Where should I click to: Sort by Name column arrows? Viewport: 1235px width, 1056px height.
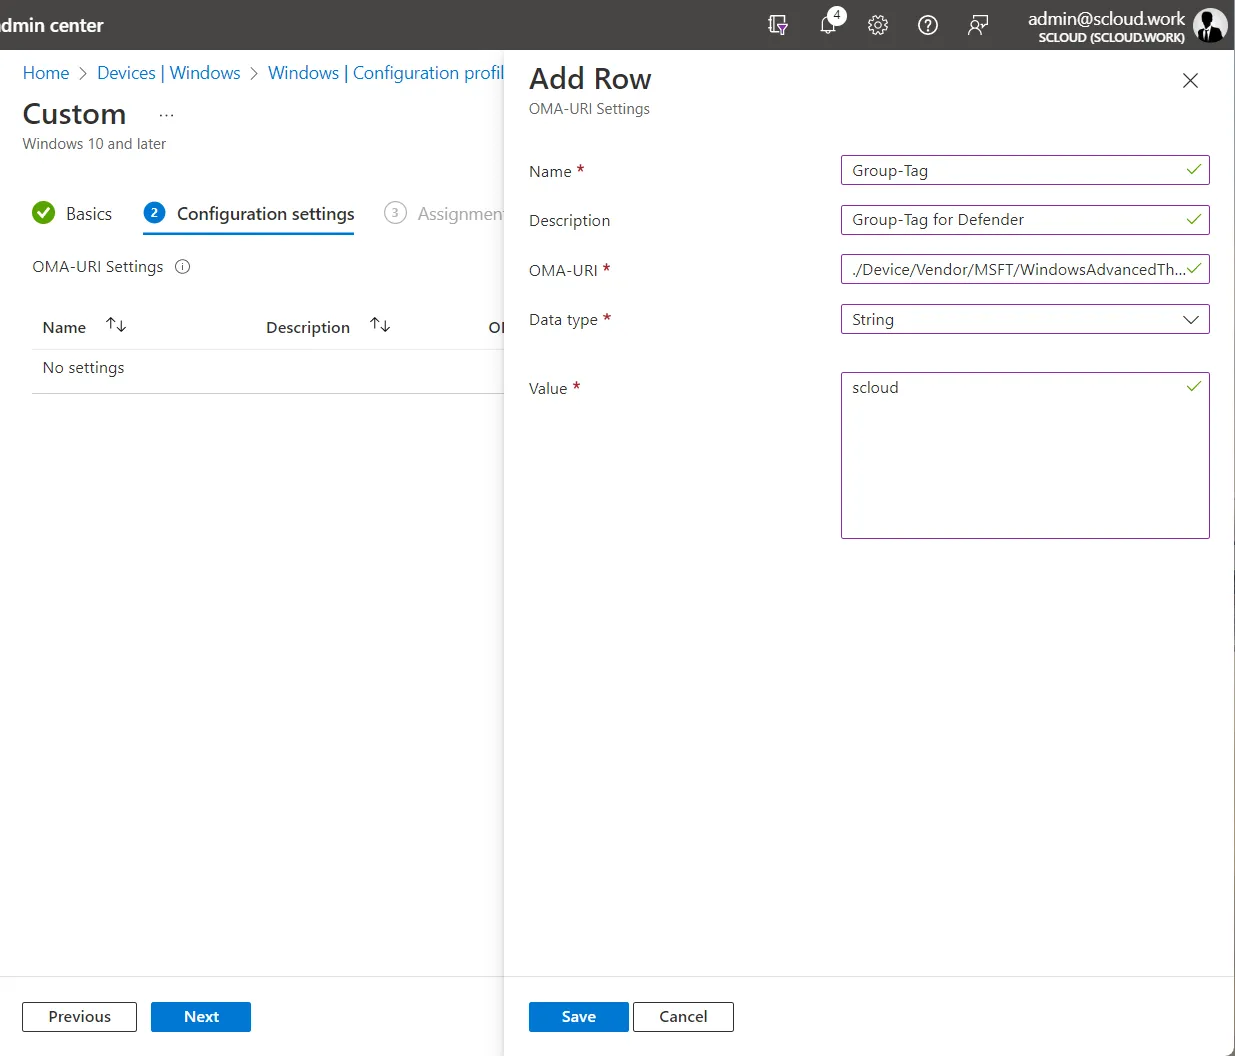pos(116,325)
